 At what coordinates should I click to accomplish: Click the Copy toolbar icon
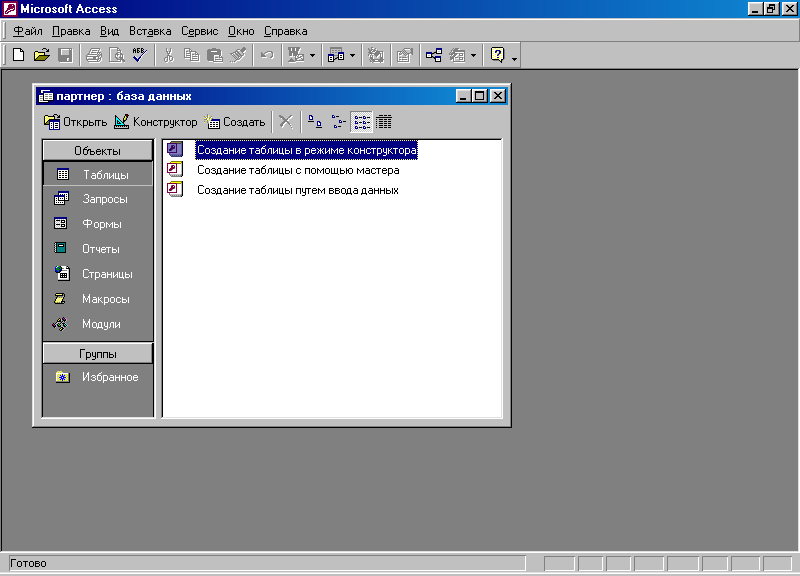(x=191, y=55)
